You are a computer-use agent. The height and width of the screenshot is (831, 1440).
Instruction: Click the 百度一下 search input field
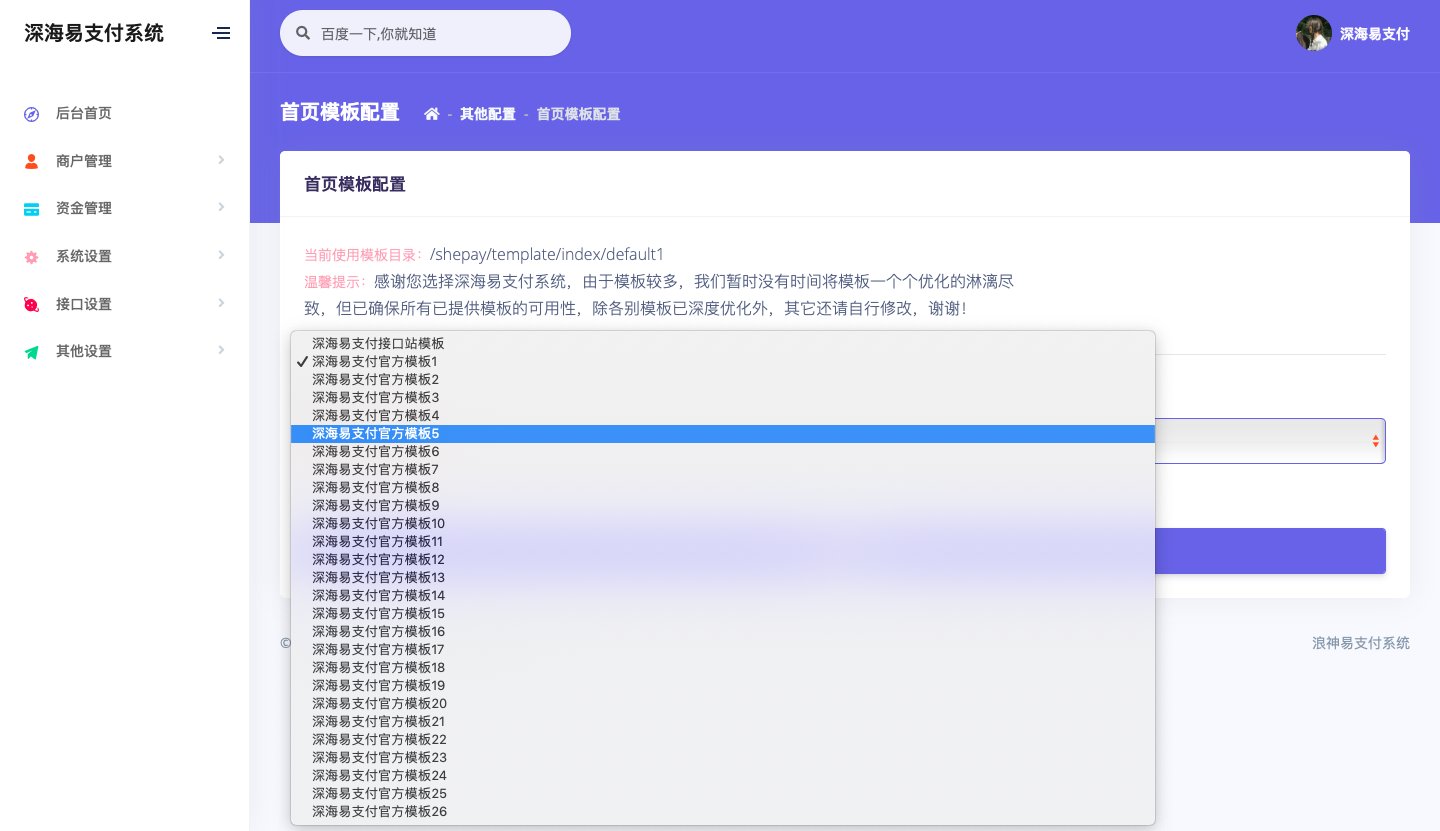438,34
